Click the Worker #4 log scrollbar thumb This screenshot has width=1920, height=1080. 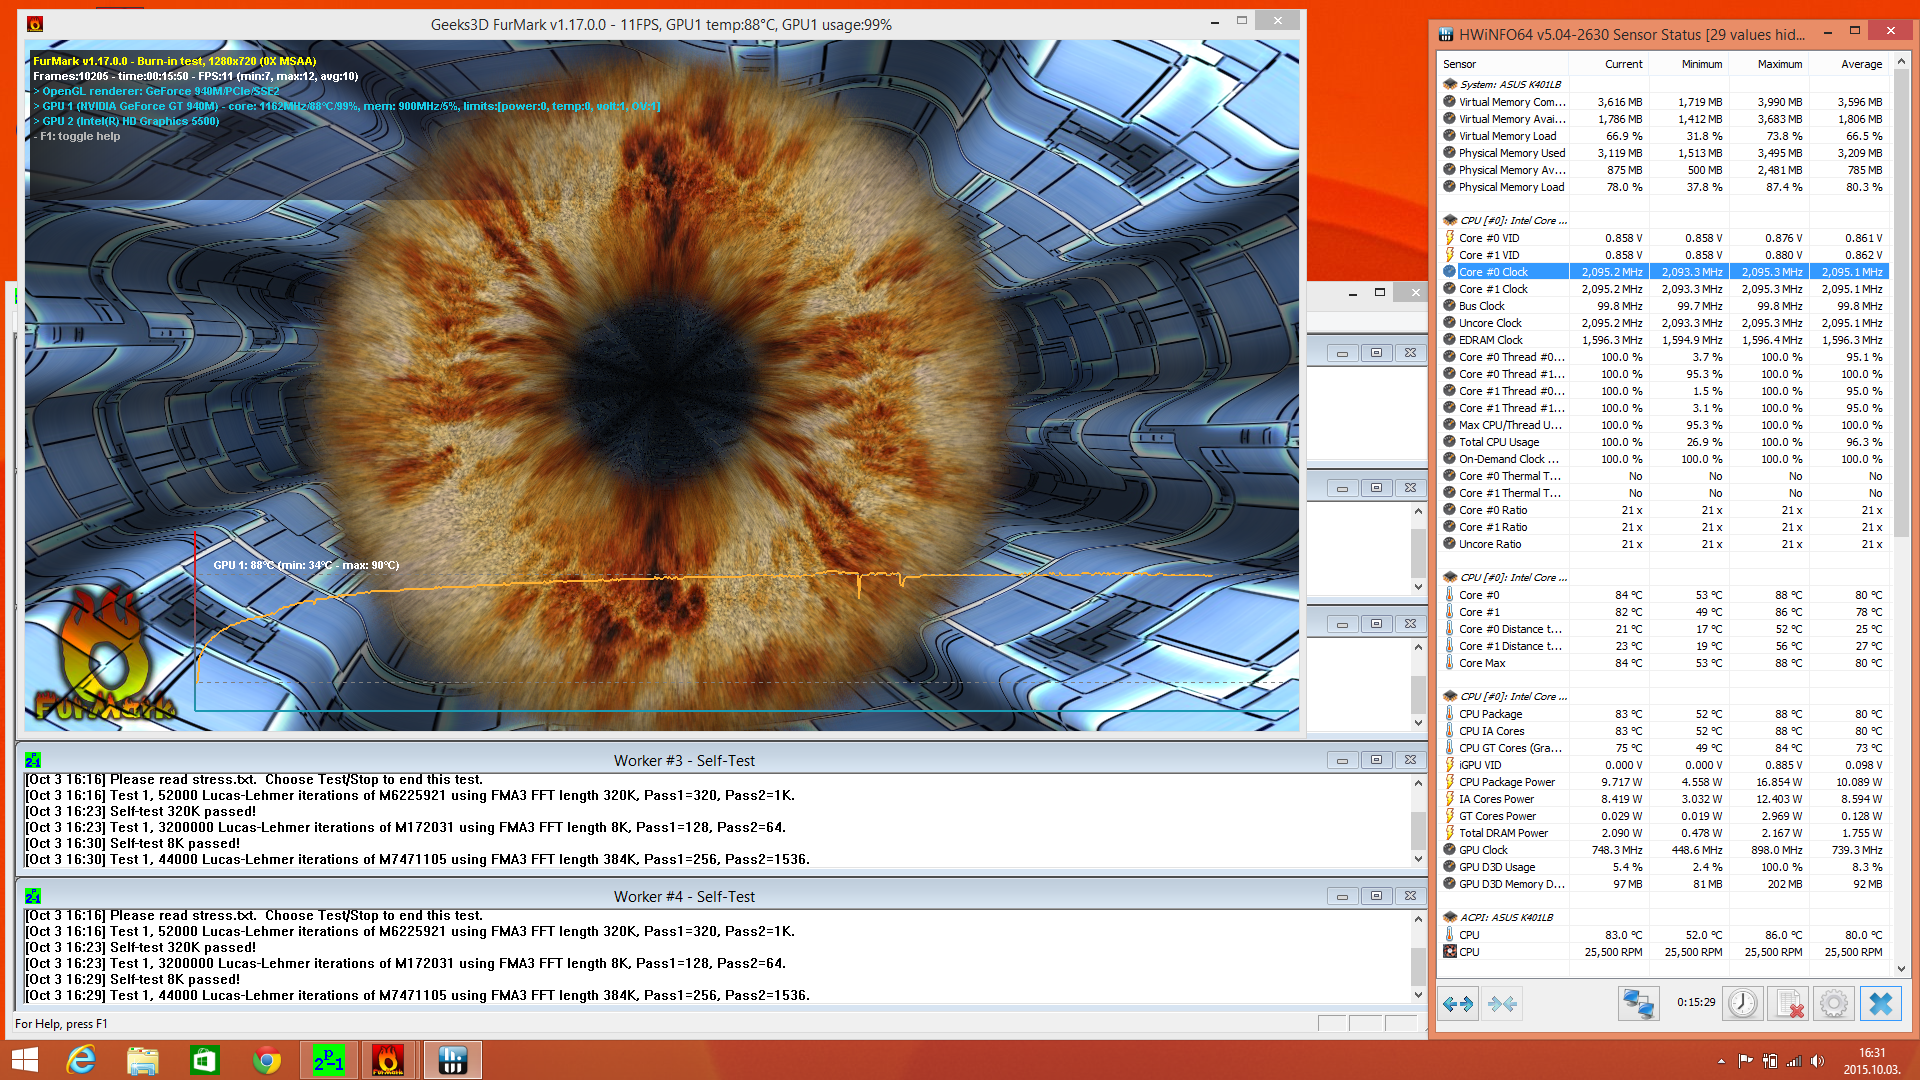tap(1418, 966)
